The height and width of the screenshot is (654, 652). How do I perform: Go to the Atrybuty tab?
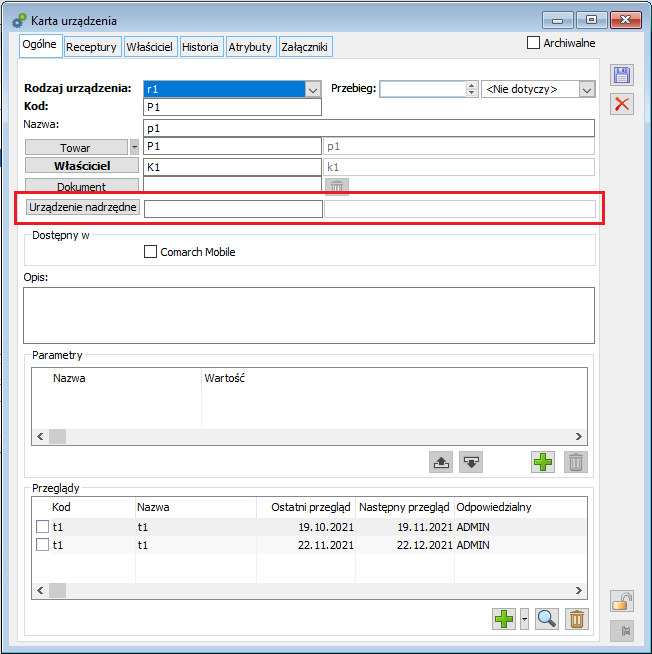(x=249, y=47)
